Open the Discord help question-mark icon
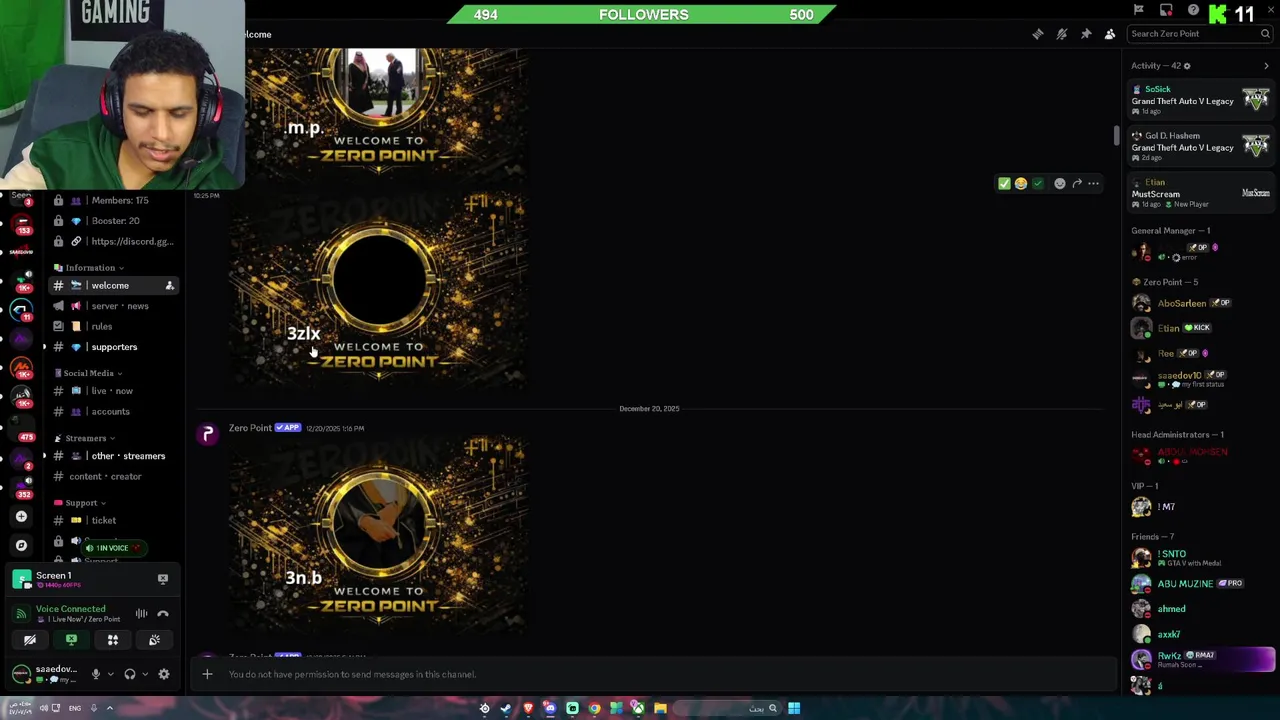The width and height of the screenshot is (1280, 720). pos(1193,10)
